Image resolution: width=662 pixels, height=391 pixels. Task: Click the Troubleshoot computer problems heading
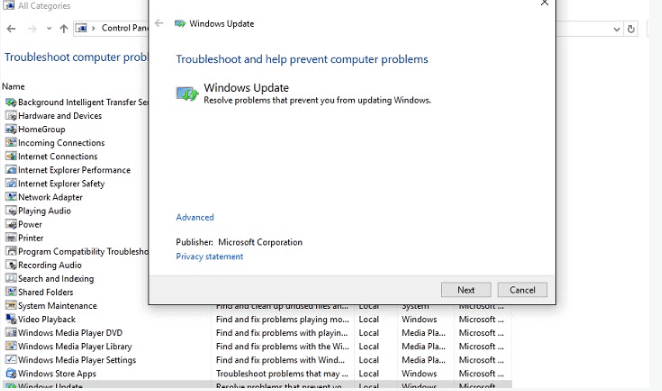coord(76,57)
